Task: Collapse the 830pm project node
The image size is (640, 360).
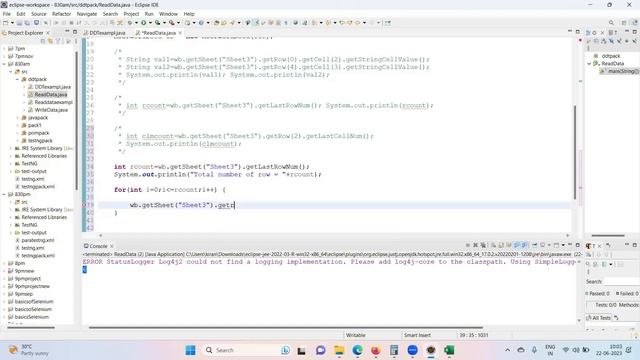Action: point(4,194)
